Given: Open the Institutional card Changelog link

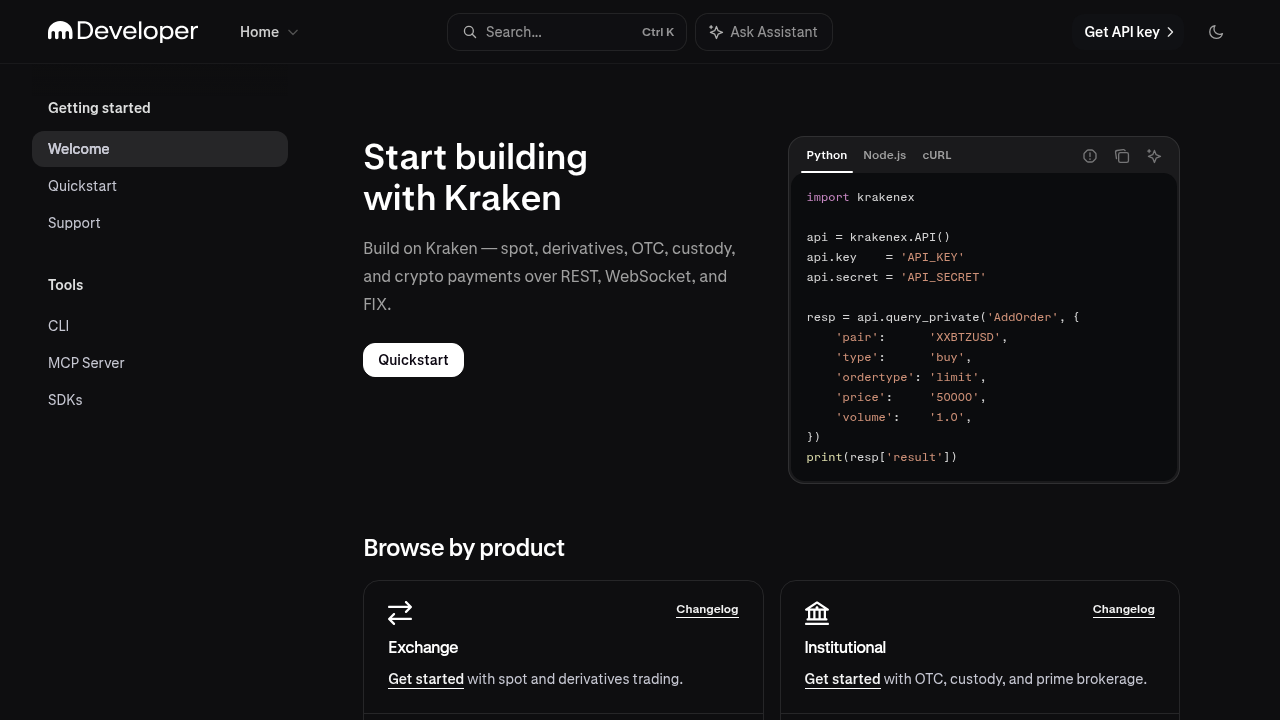Looking at the screenshot, I should [1124, 609].
